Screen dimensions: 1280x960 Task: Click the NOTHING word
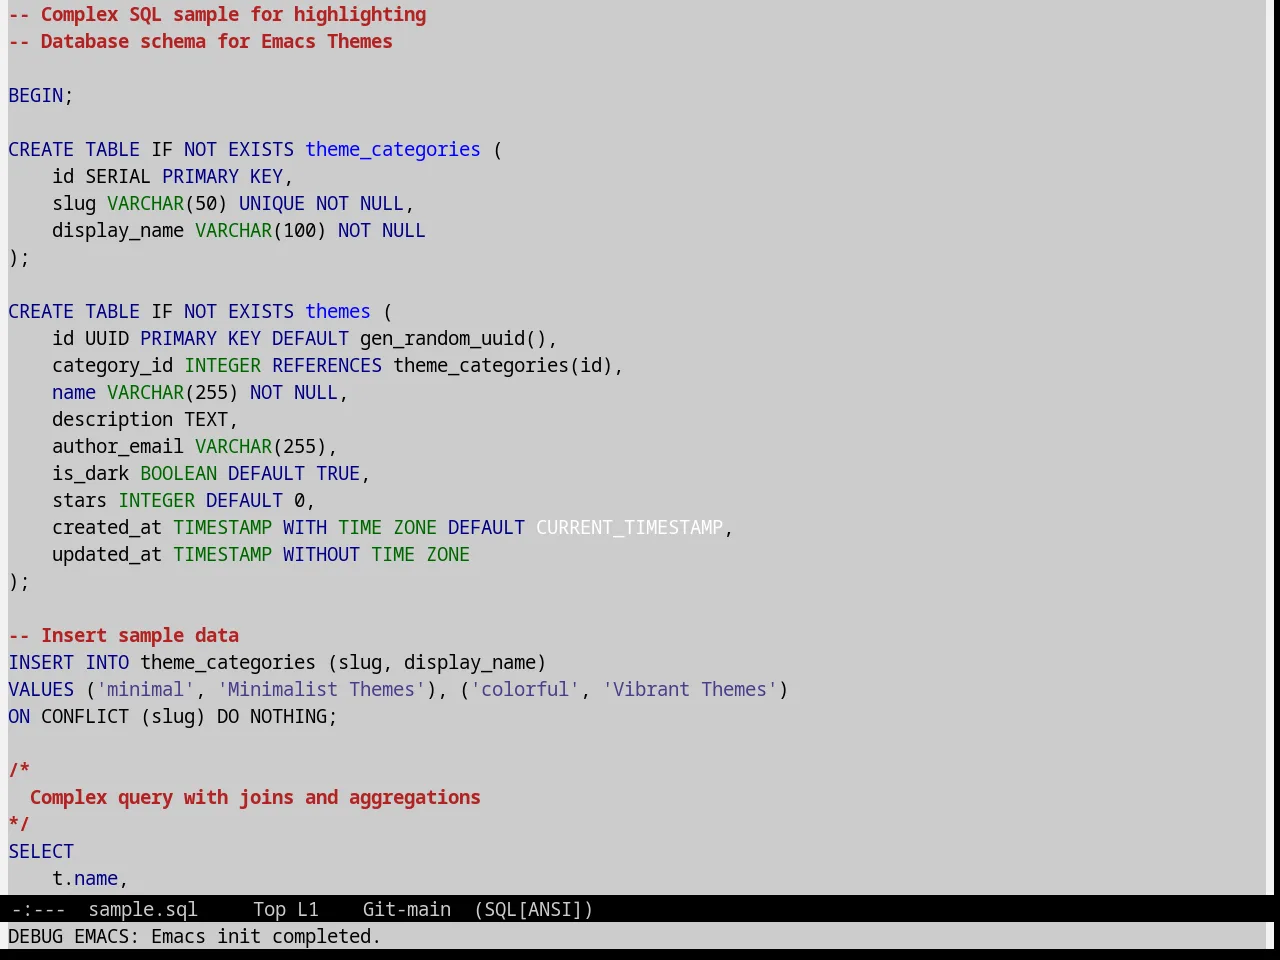[288, 717]
